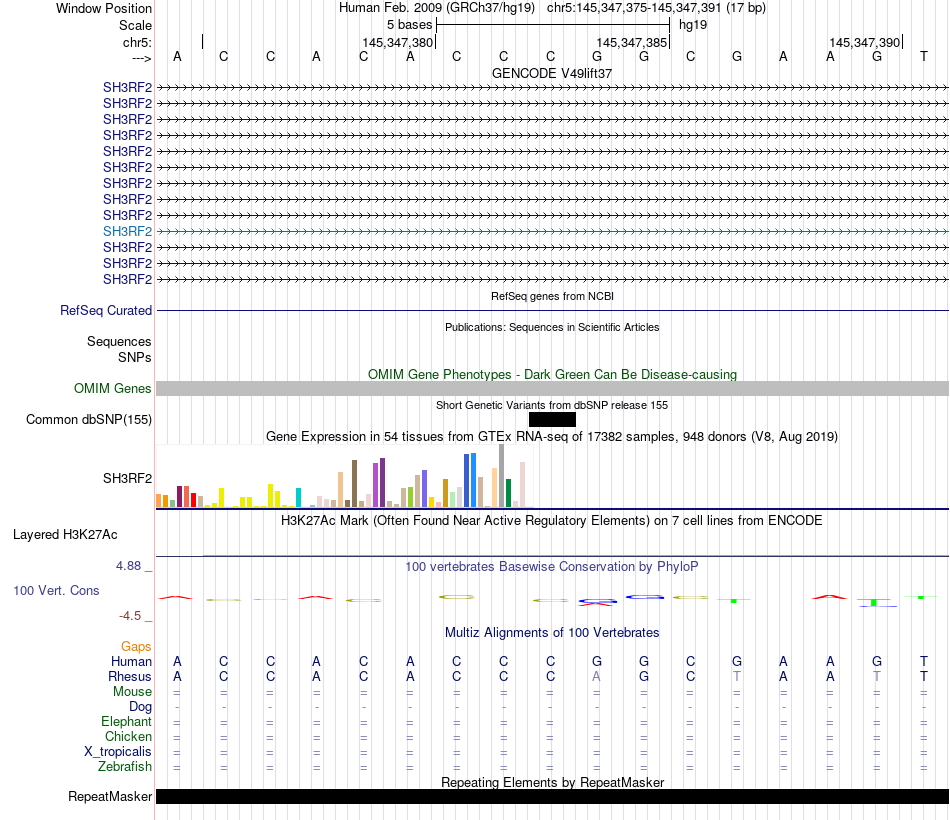Screen dimensions: 950x820
Task: Open 'Multiz Alignments of 100 Vertebrates' title
Action: click(x=552, y=633)
